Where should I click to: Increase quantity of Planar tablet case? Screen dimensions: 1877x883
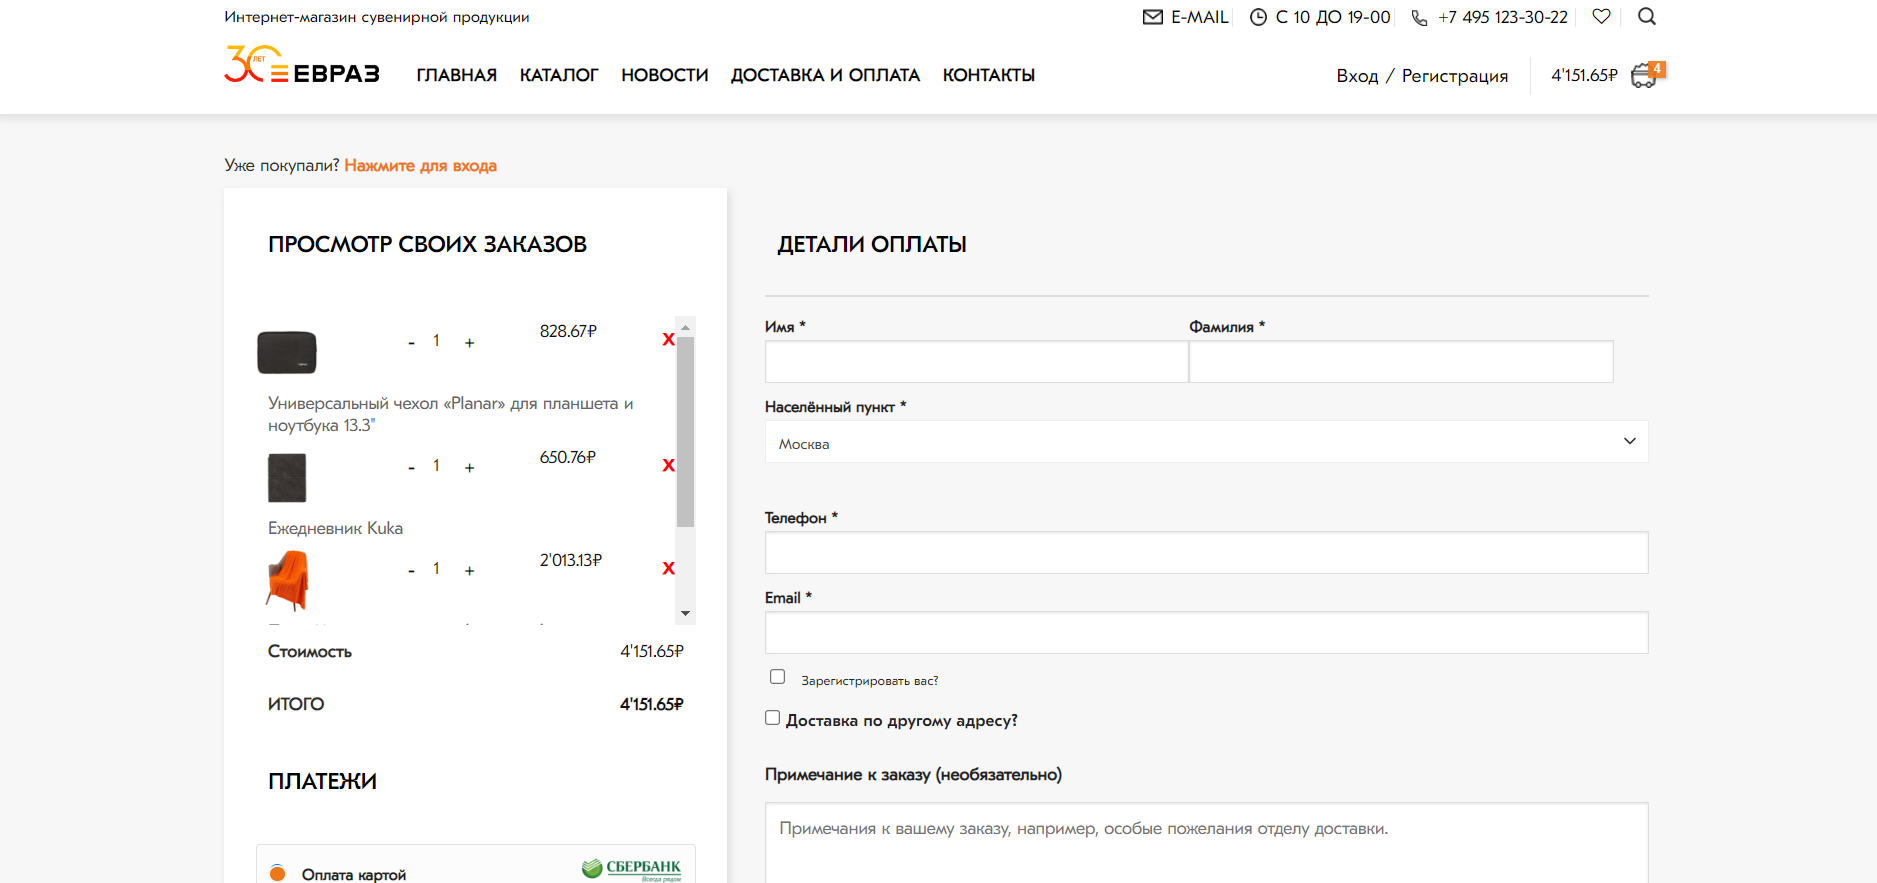[469, 343]
